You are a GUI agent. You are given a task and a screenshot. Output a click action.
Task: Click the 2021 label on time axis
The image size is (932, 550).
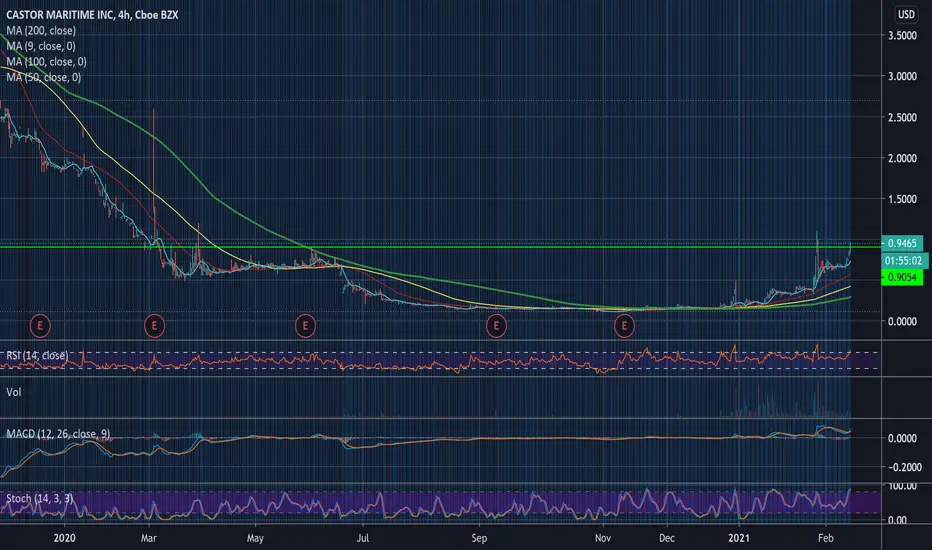(739, 538)
